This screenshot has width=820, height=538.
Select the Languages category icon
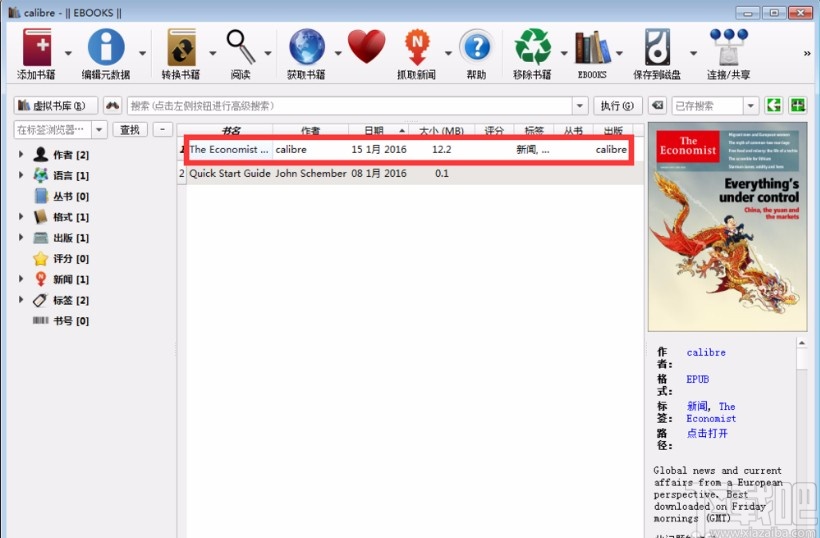(40, 175)
